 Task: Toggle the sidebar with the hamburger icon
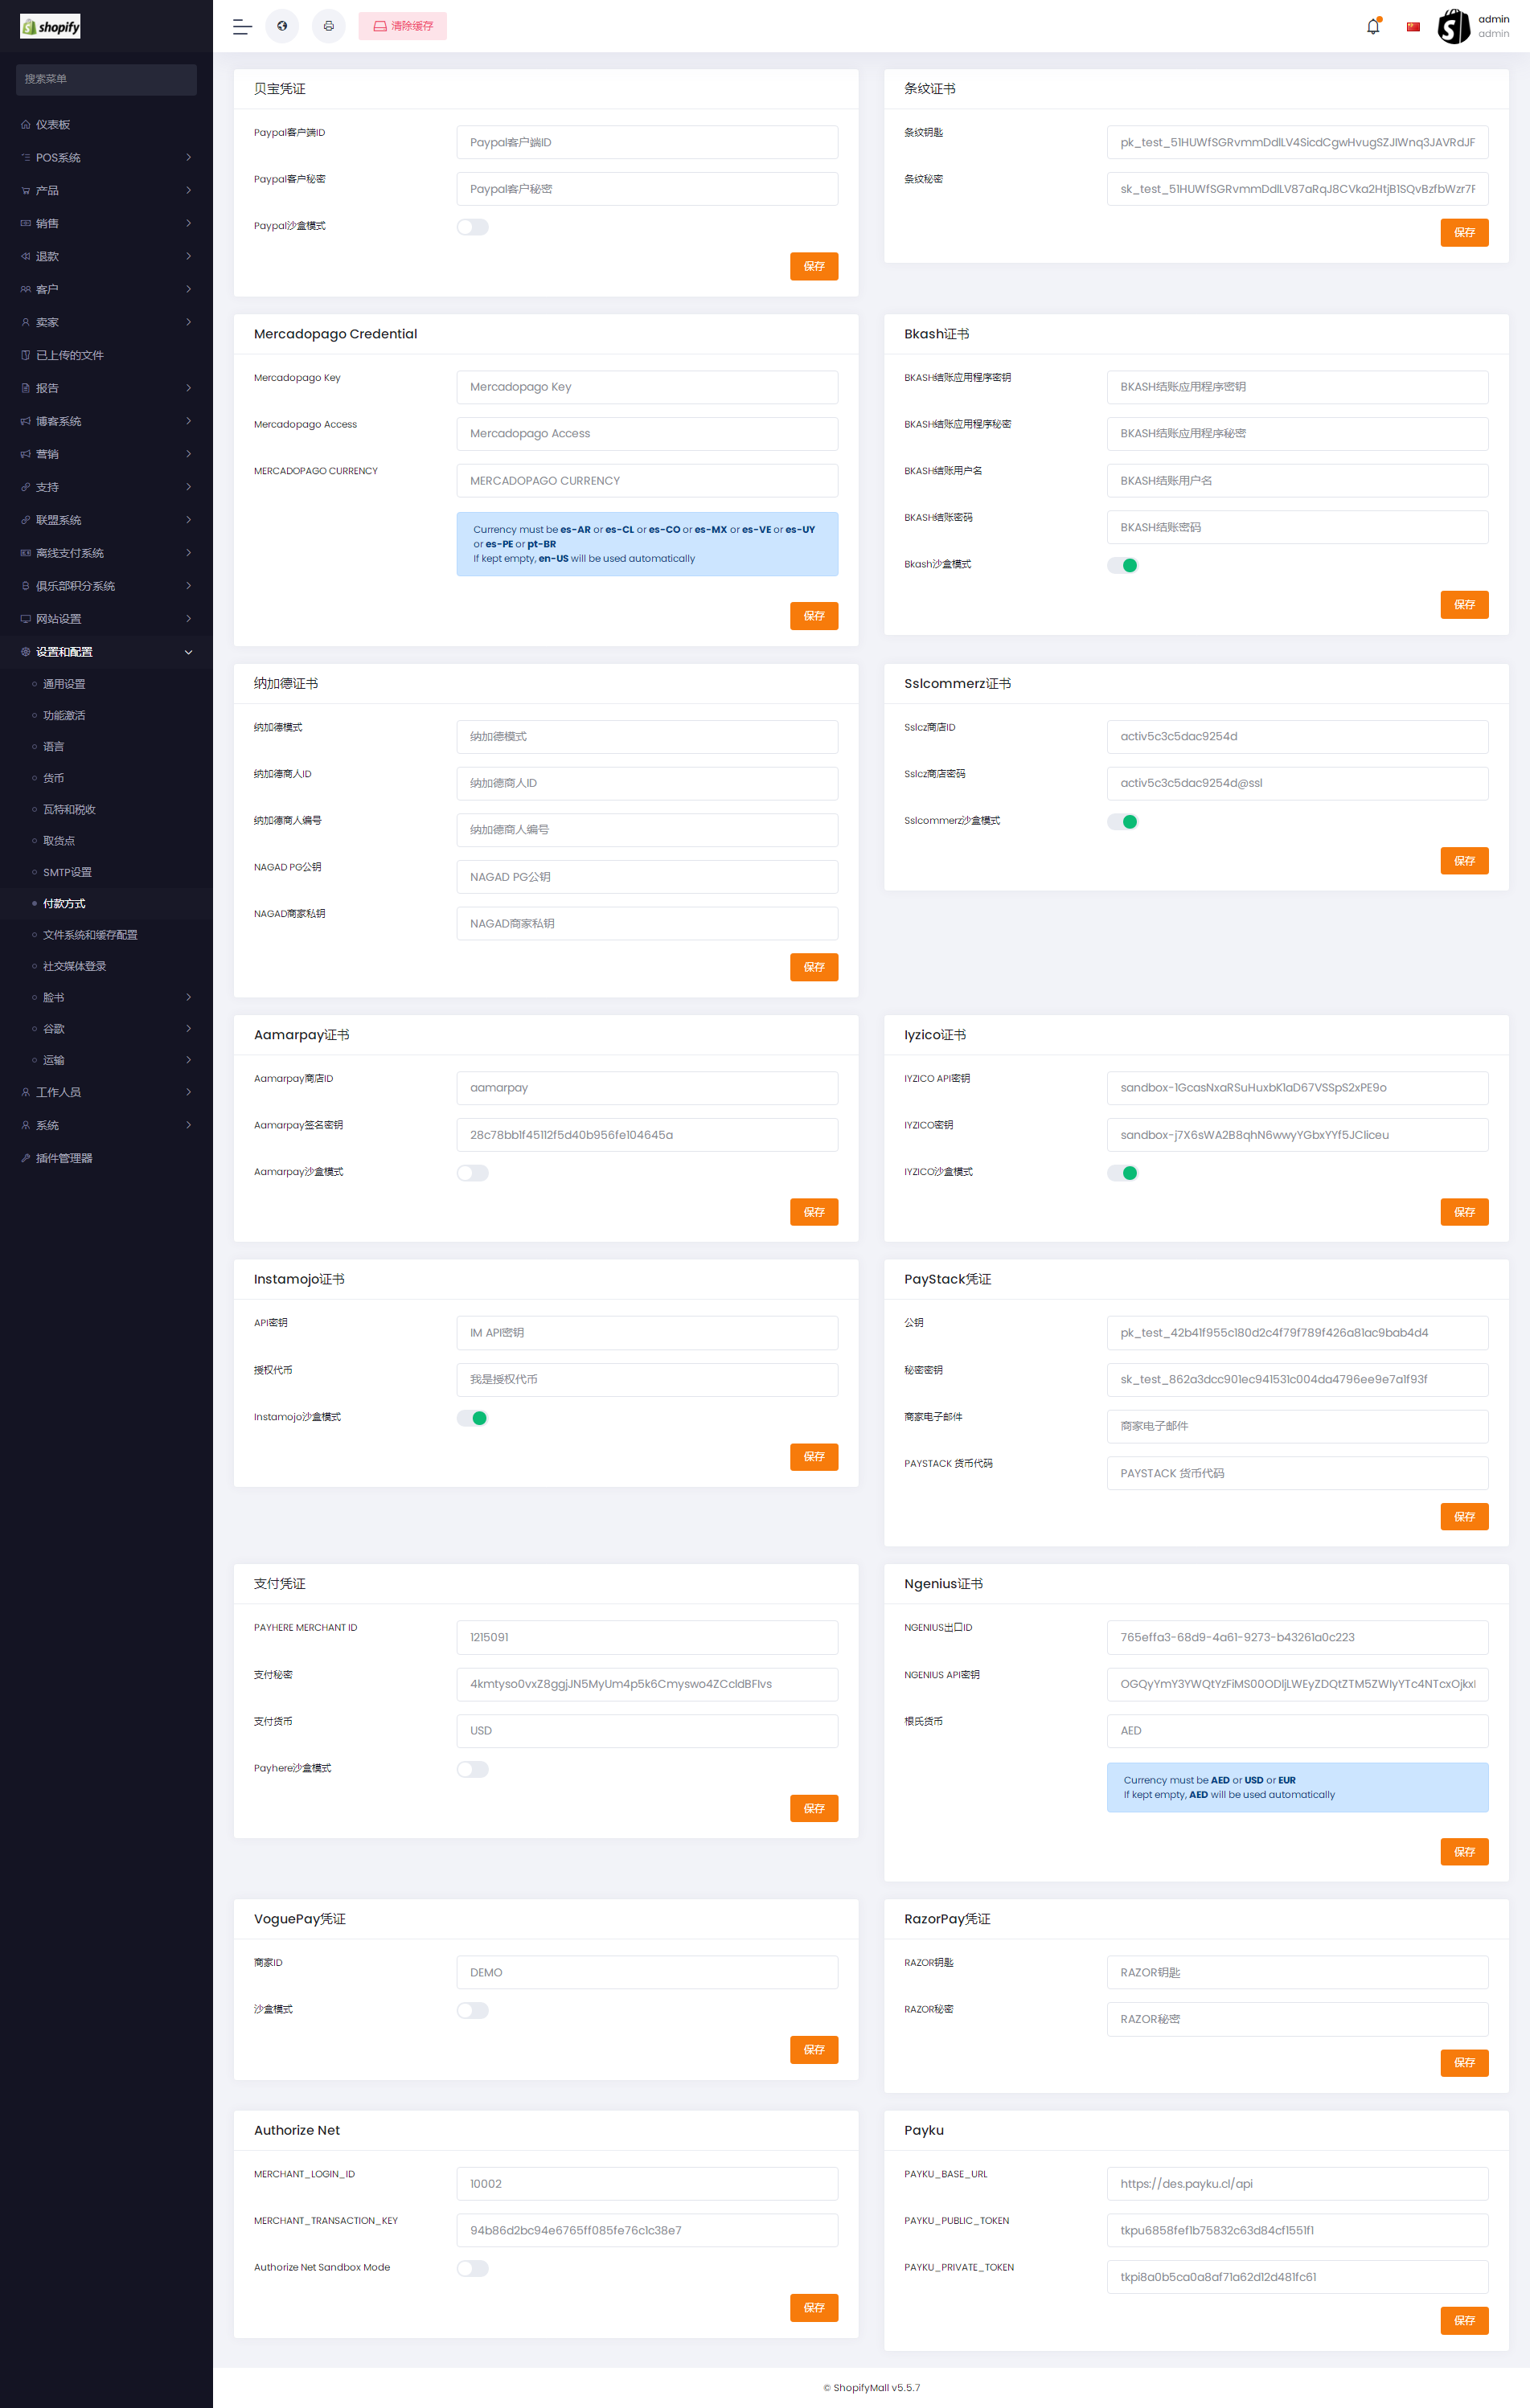(x=242, y=27)
